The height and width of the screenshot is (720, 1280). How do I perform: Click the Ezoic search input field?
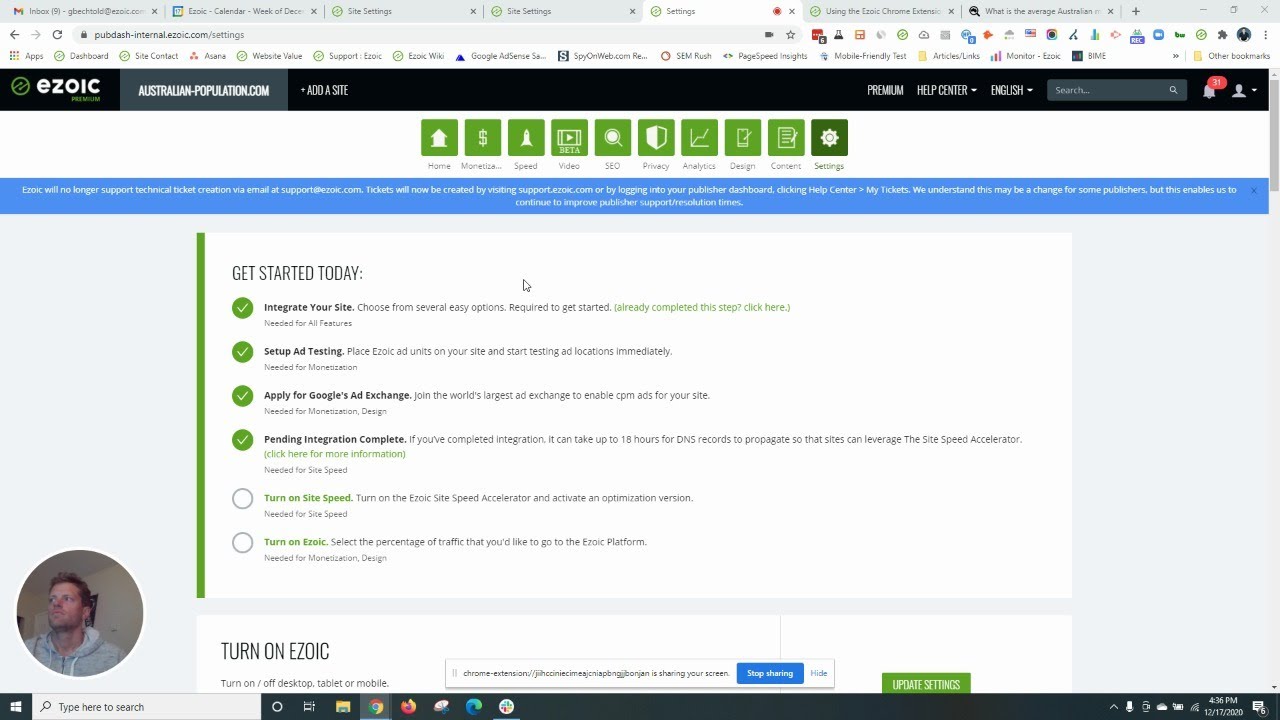[1109, 90]
